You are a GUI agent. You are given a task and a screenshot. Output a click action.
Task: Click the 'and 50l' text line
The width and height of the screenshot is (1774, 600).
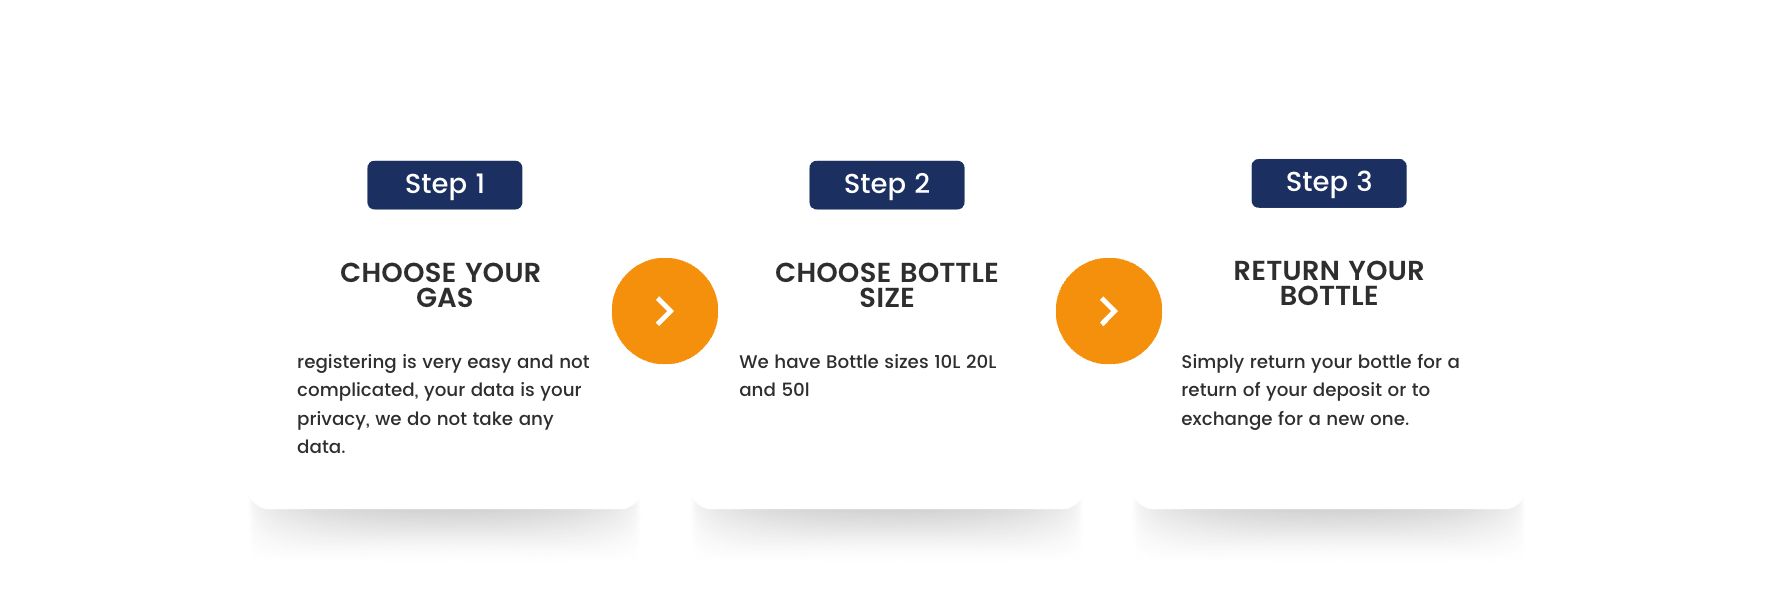(774, 390)
